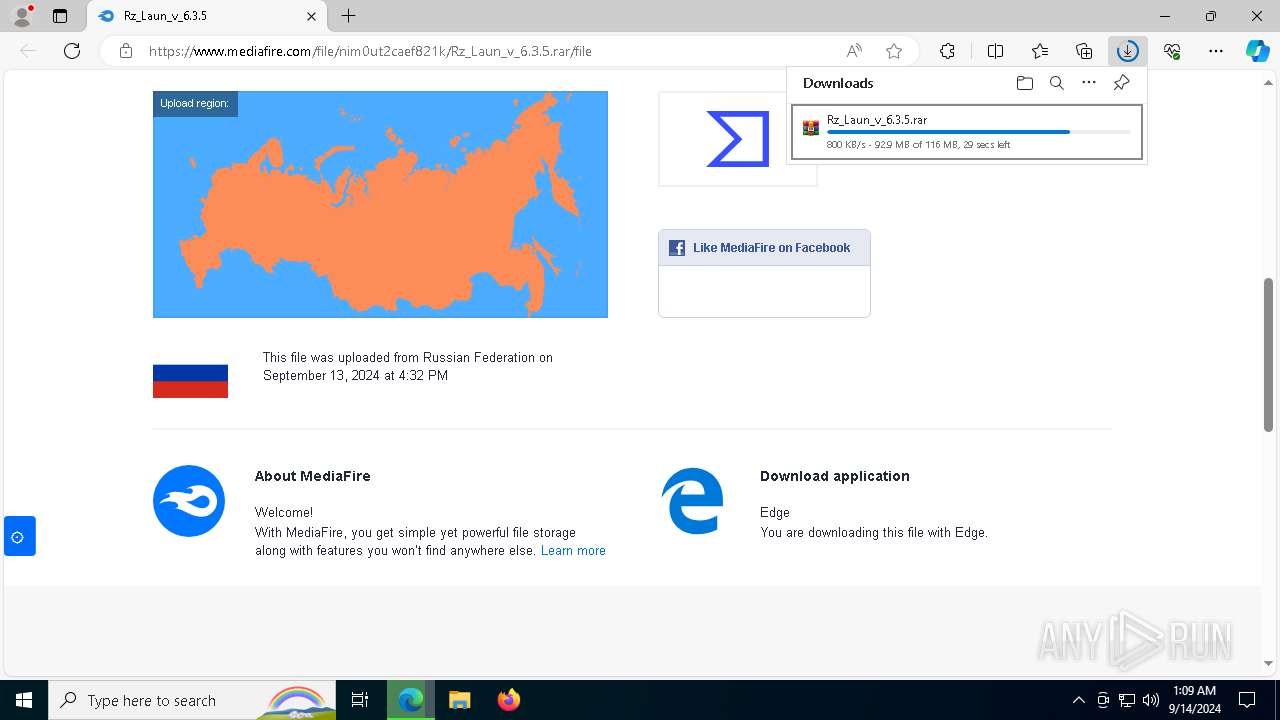The height and width of the screenshot is (720, 1280).
Task: Open more options in Downloads panel
Action: pyautogui.click(x=1089, y=83)
